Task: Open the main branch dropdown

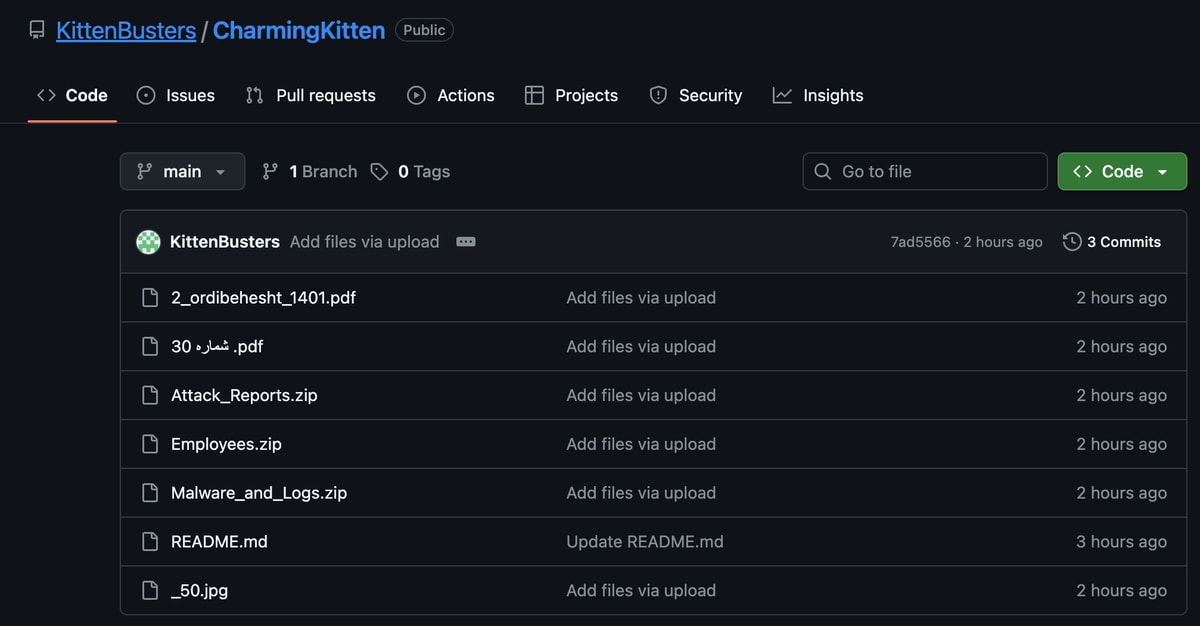Action: tap(181, 172)
